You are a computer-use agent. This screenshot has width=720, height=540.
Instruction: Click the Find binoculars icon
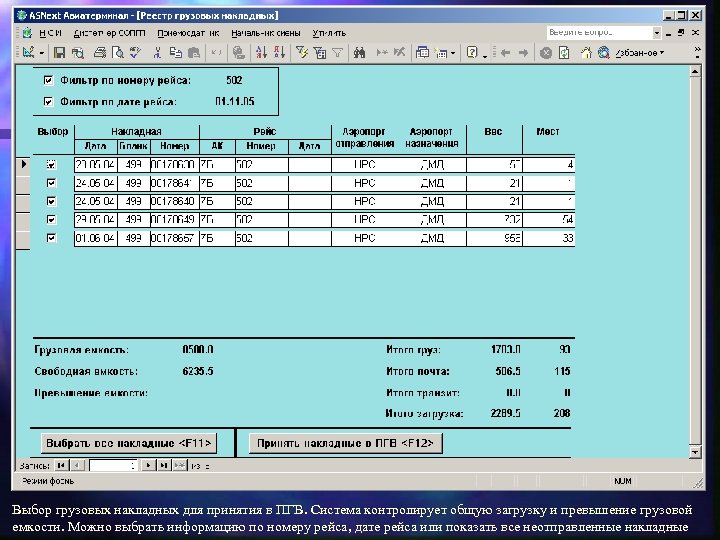point(360,53)
